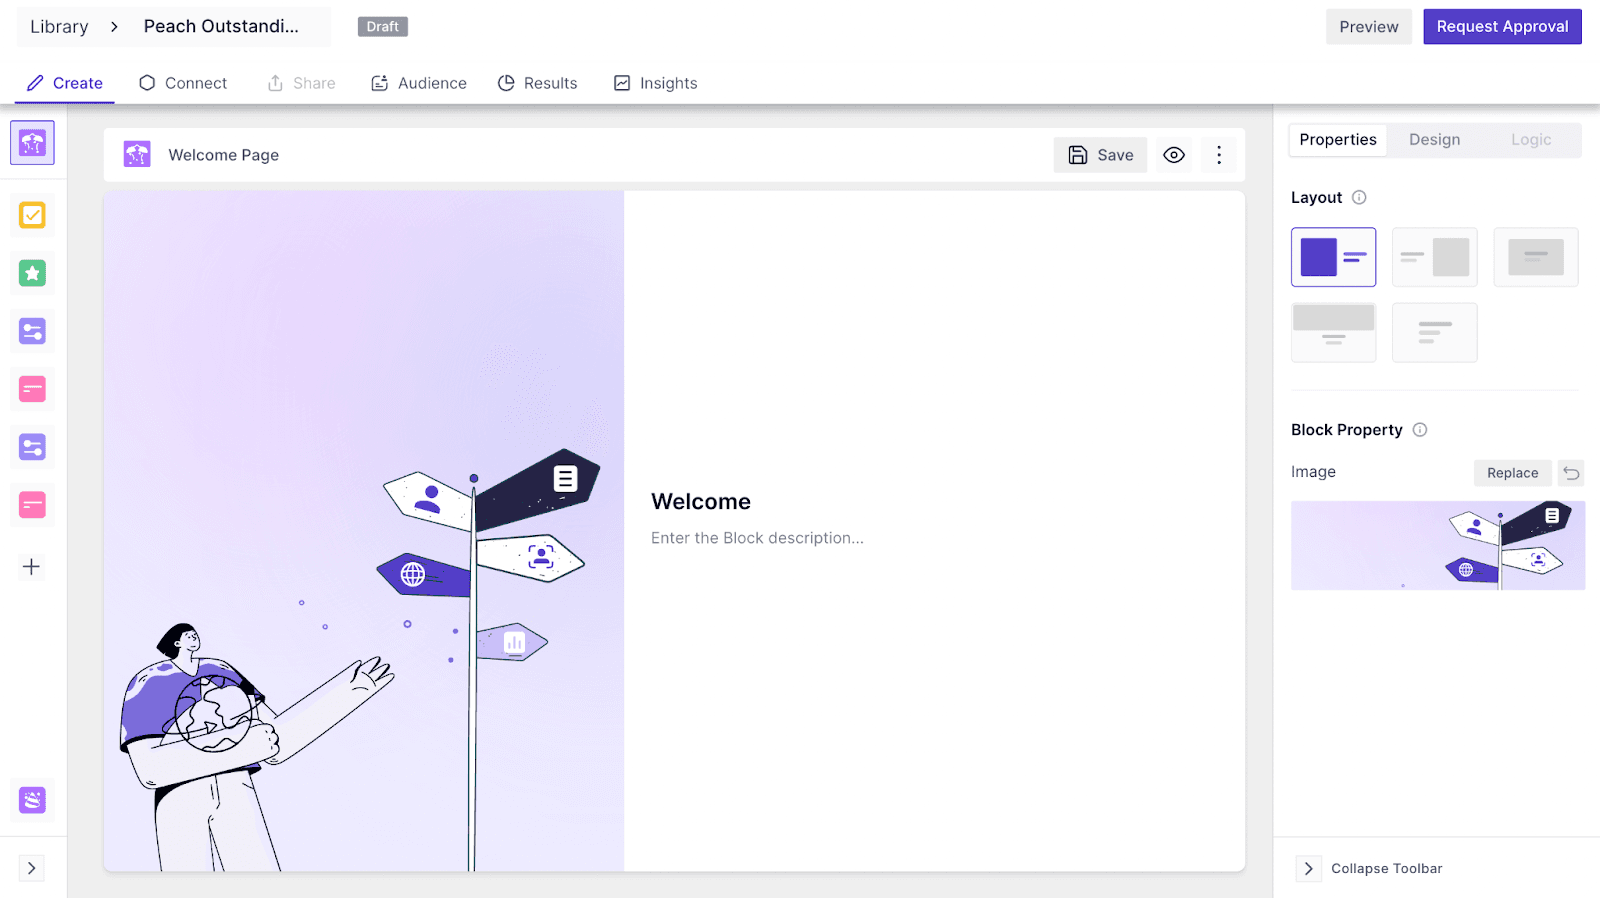The width and height of the screenshot is (1600, 898).
Task: Choose text-only layout
Action: [1434, 332]
